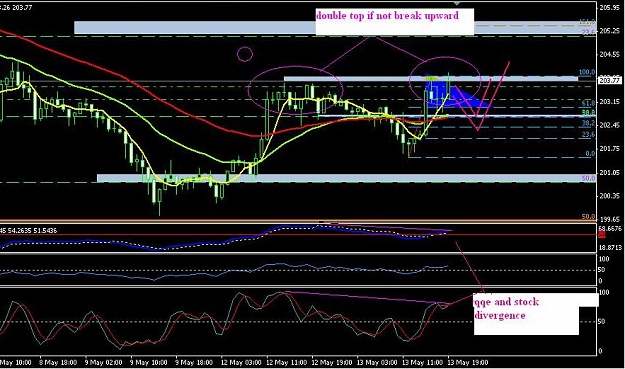The width and height of the screenshot is (625, 369).
Task: Click the 201.75 price axis label
Action: click(x=610, y=149)
